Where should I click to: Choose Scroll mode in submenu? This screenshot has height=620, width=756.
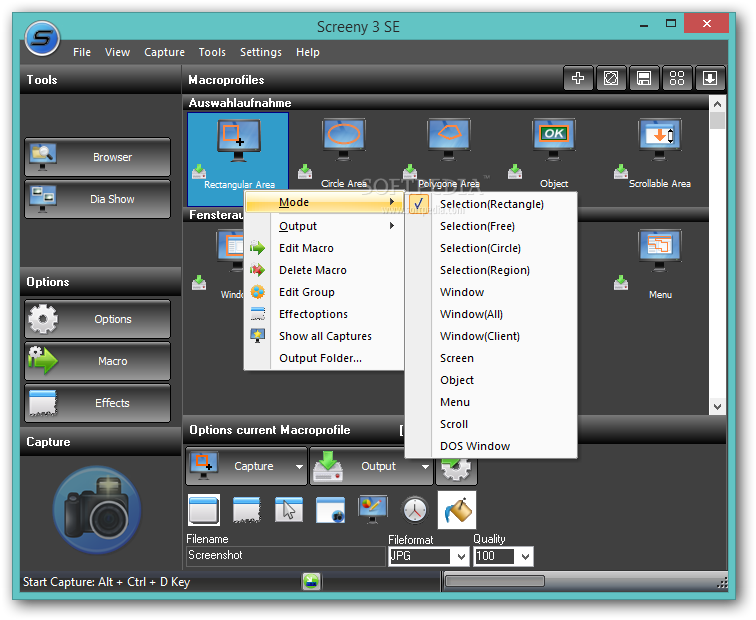point(491,424)
